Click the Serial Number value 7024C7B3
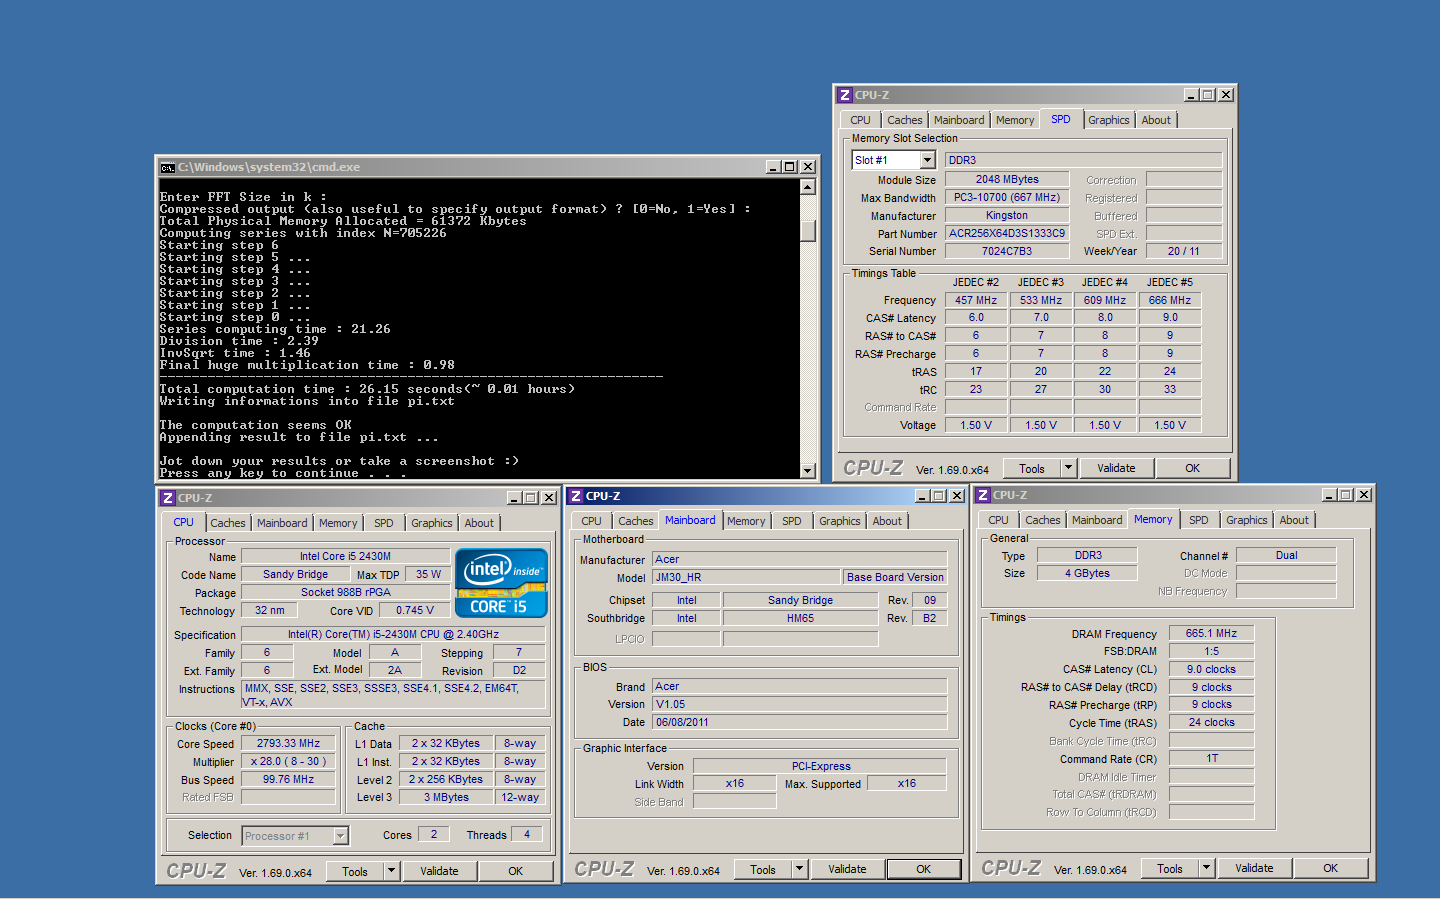Viewport: 1440px width, 900px height. [1007, 251]
